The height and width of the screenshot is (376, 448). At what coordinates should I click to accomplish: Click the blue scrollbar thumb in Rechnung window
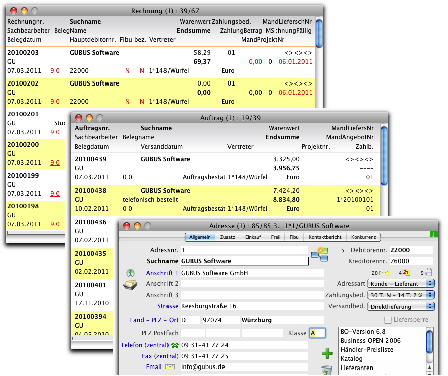(319, 33)
